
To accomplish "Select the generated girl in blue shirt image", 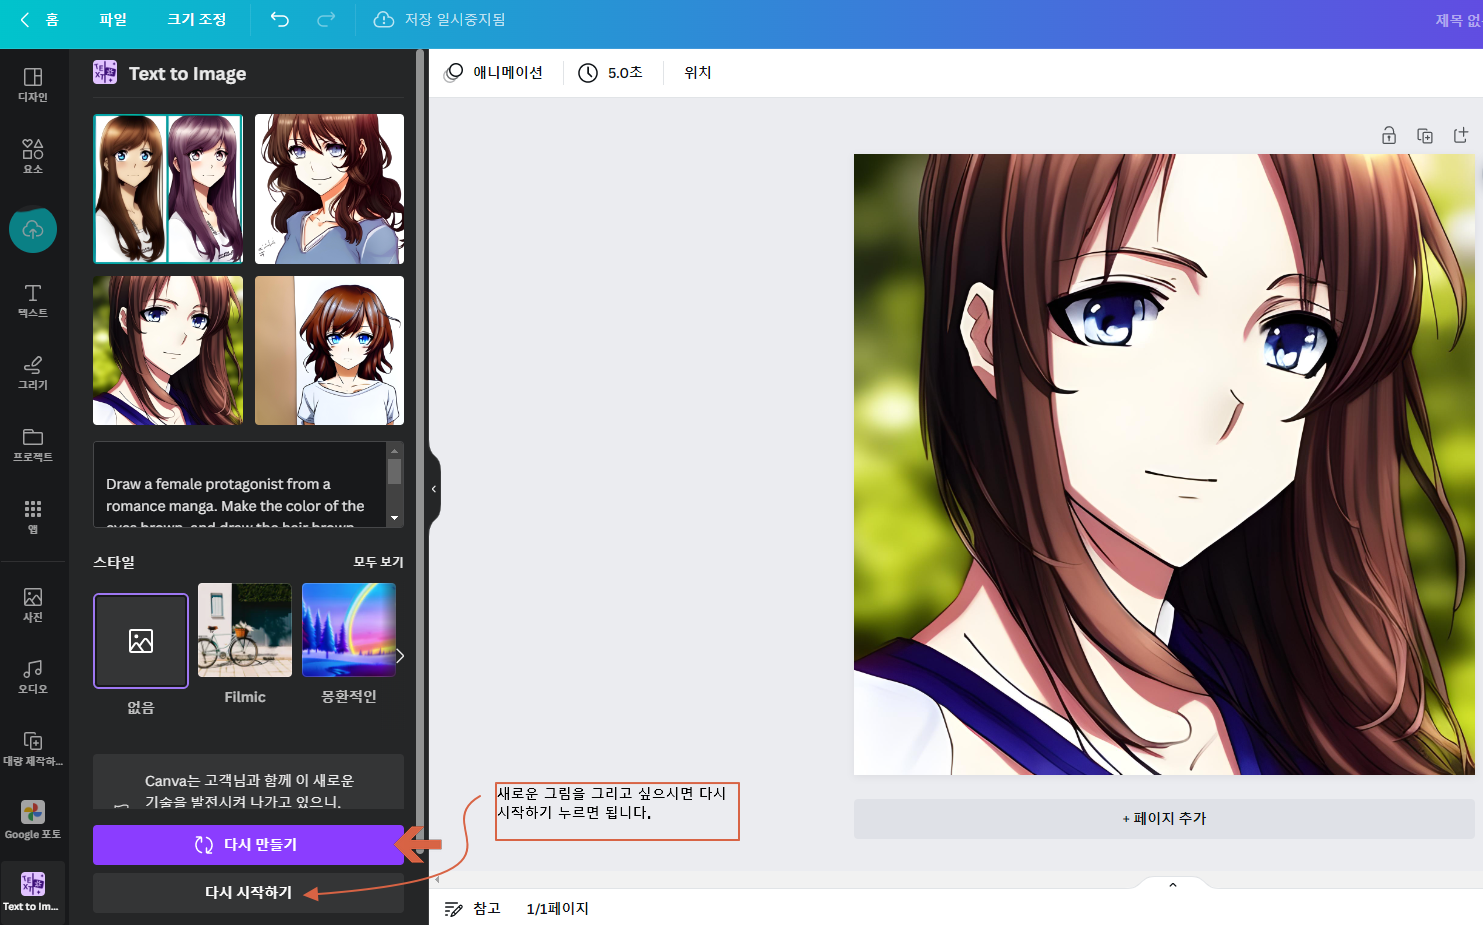I will (x=330, y=189).
